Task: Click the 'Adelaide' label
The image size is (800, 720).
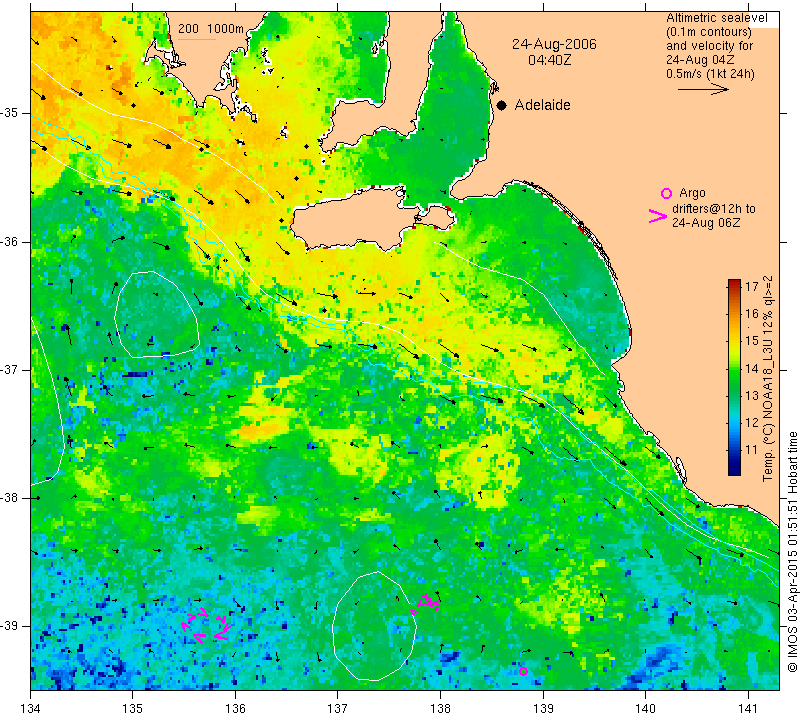Action: (542, 105)
